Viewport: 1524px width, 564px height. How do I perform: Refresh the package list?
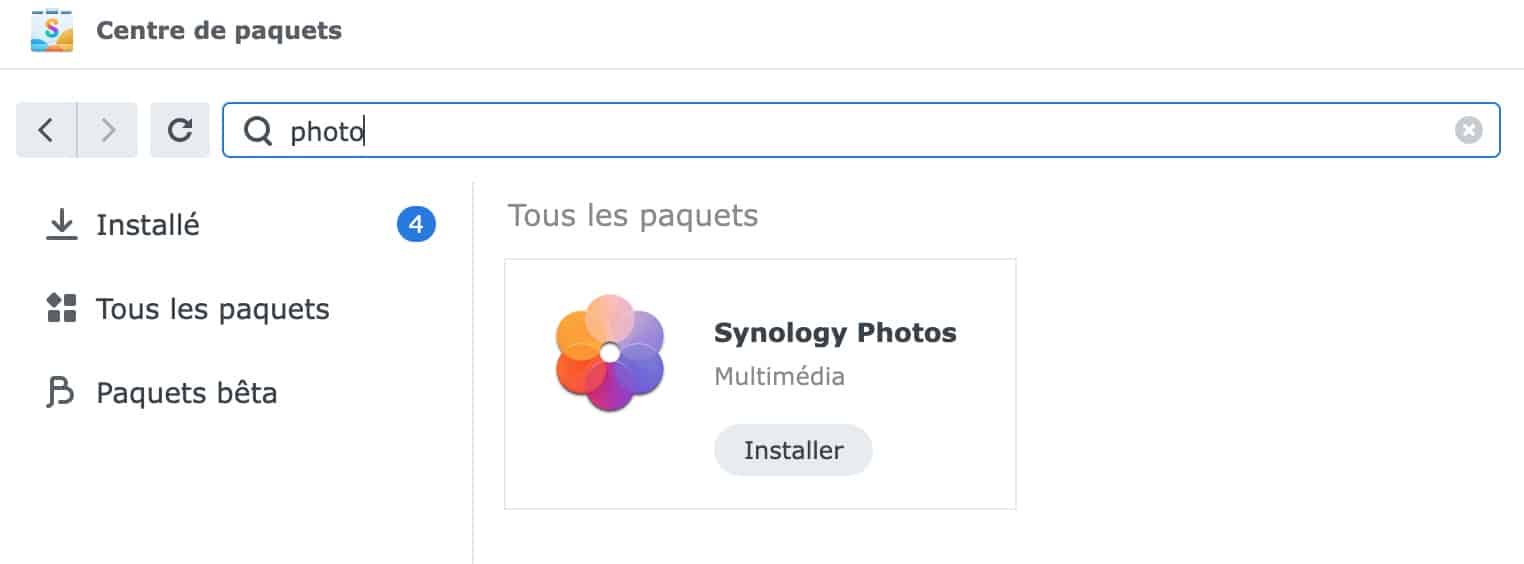click(180, 130)
